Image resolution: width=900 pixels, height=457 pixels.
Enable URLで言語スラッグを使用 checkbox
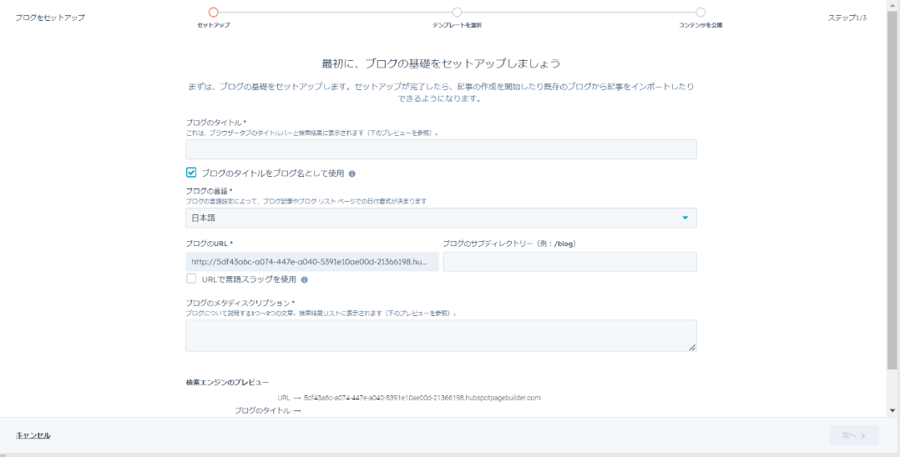(191, 278)
